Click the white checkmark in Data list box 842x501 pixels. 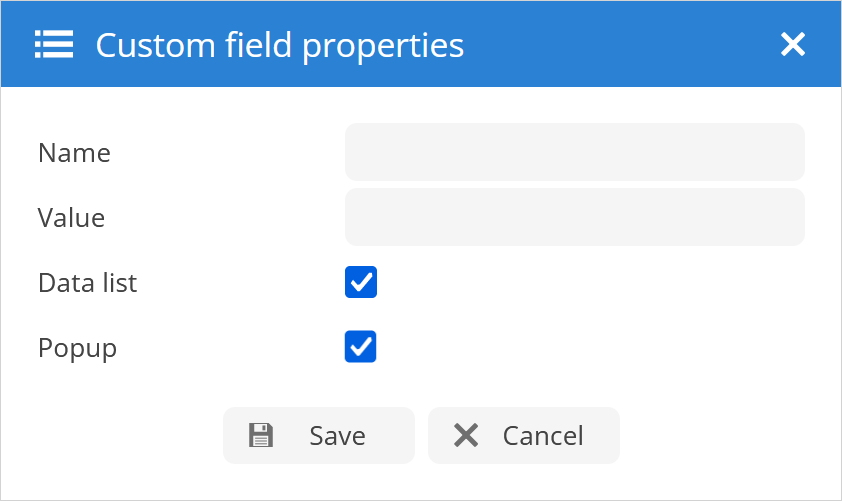point(361,283)
